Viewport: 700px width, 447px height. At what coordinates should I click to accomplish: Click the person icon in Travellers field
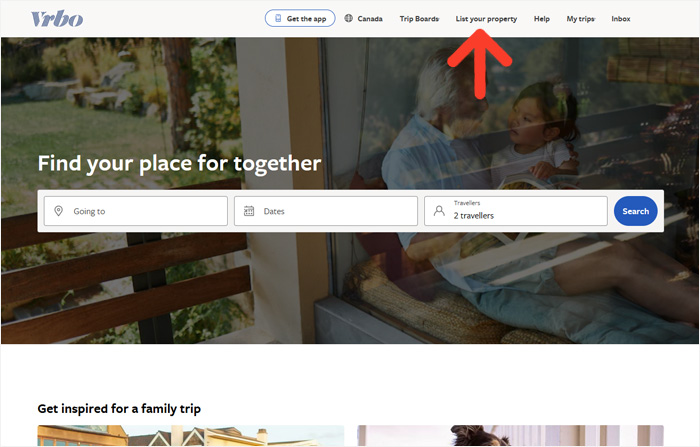[x=439, y=211]
